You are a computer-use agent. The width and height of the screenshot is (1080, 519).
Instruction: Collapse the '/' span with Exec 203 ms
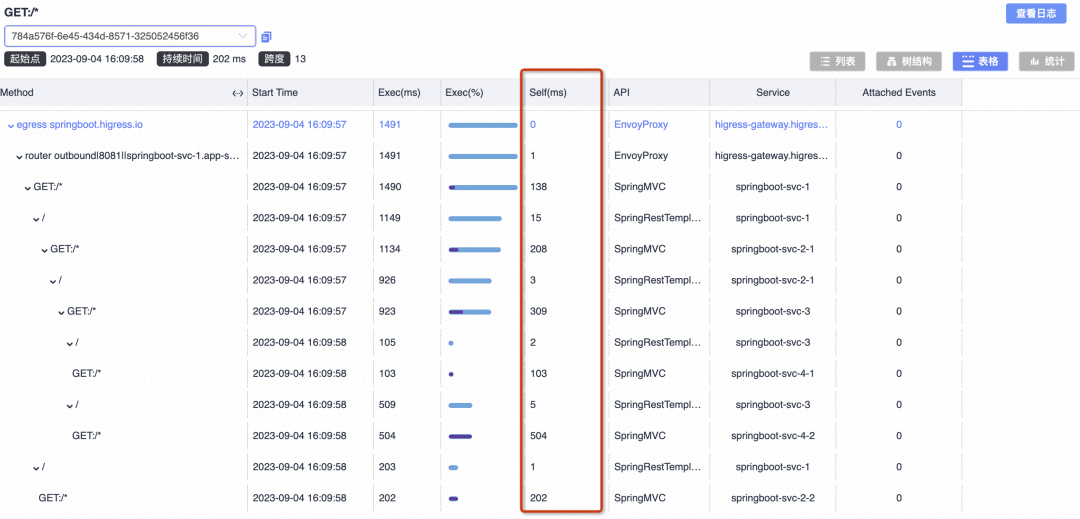pos(36,467)
